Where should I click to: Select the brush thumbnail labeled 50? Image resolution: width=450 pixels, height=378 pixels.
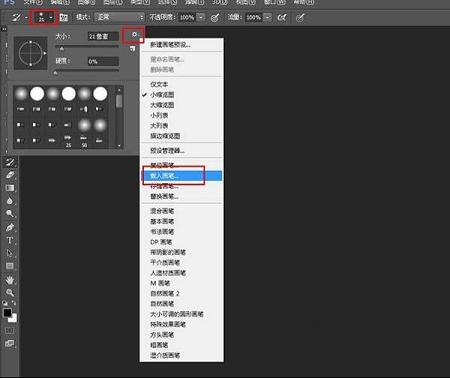pos(84,141)
